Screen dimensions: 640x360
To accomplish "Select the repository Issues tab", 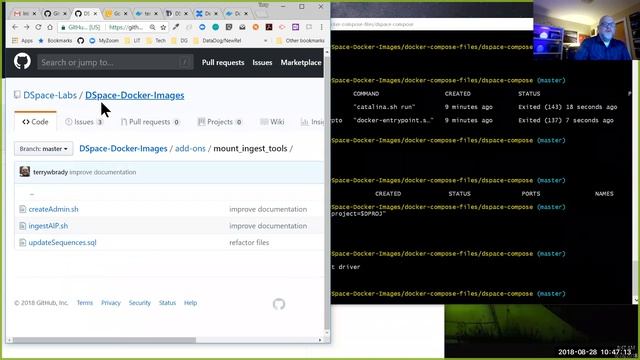I will (84, 122).
